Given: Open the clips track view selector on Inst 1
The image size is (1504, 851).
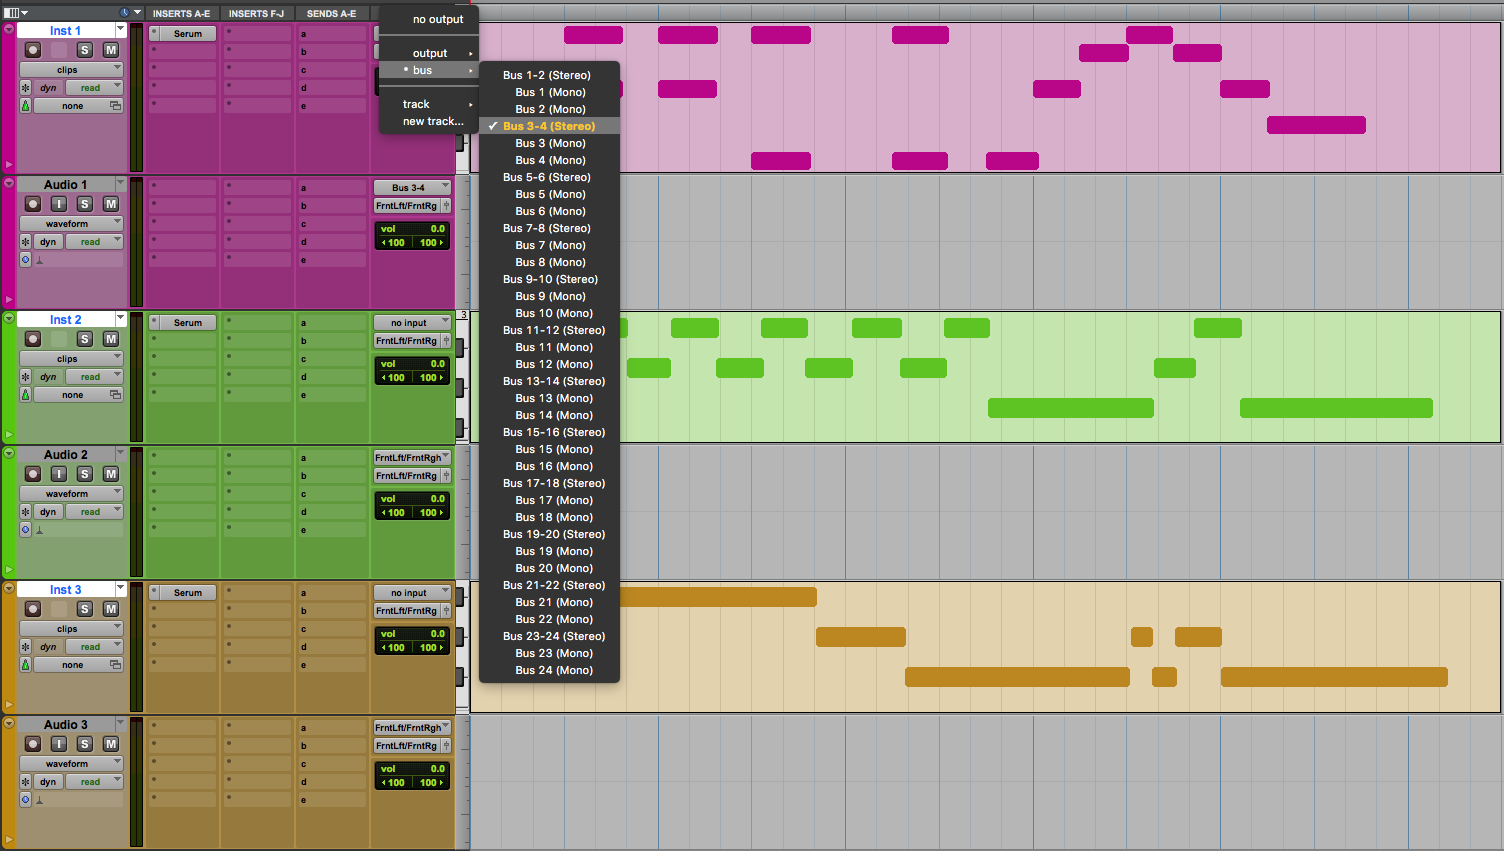Looking at the screenshot, I should [71, 70].
